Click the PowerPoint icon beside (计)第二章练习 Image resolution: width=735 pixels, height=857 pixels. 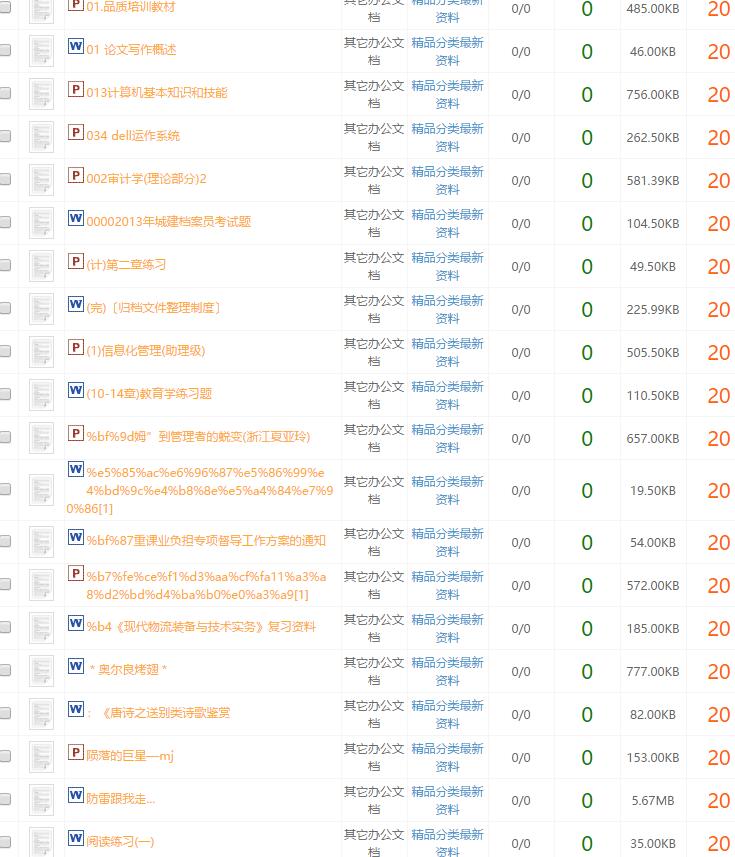point(75,262)
